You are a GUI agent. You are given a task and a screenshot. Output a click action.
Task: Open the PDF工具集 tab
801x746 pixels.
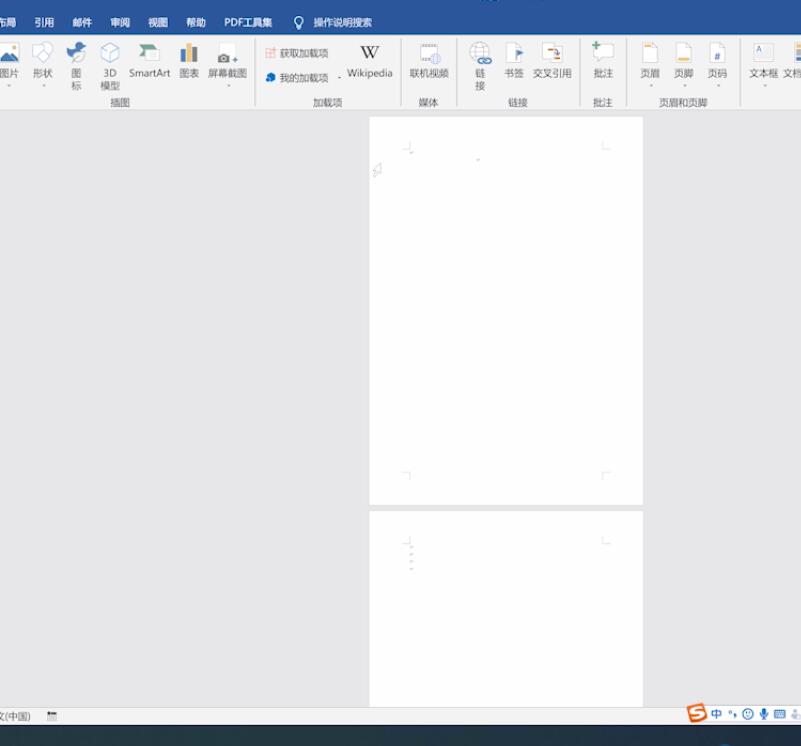pyautogui.click(x=248, y=22)
